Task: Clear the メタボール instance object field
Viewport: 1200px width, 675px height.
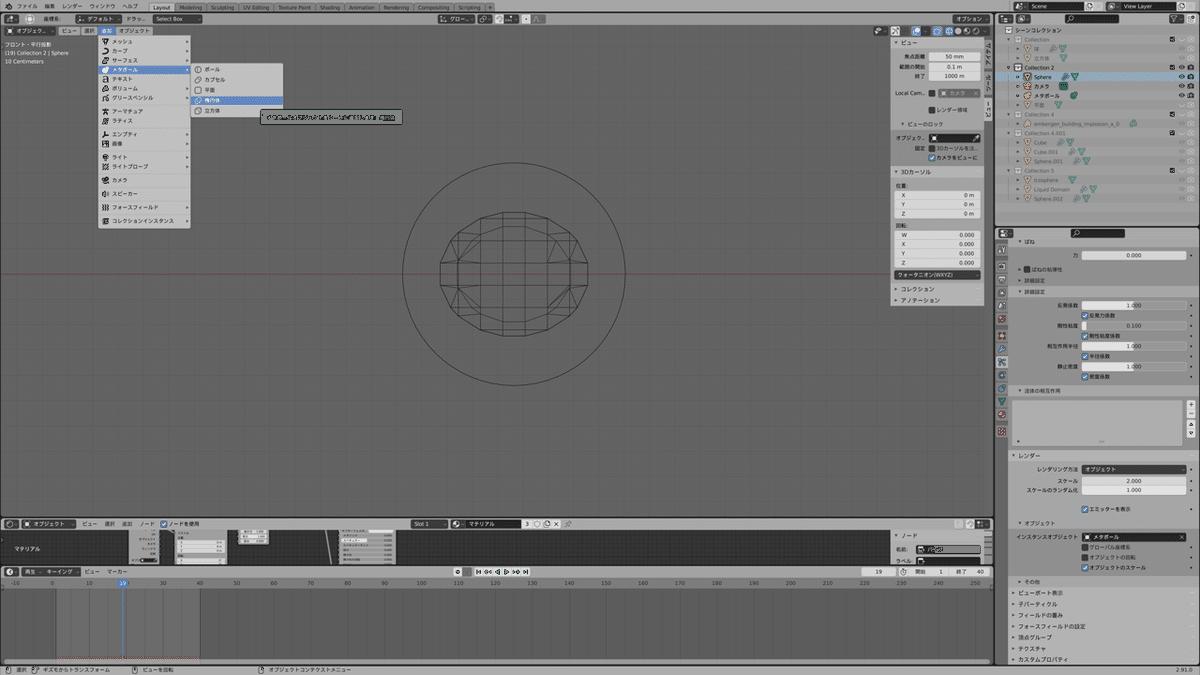Action: (x=1180, y=537)
